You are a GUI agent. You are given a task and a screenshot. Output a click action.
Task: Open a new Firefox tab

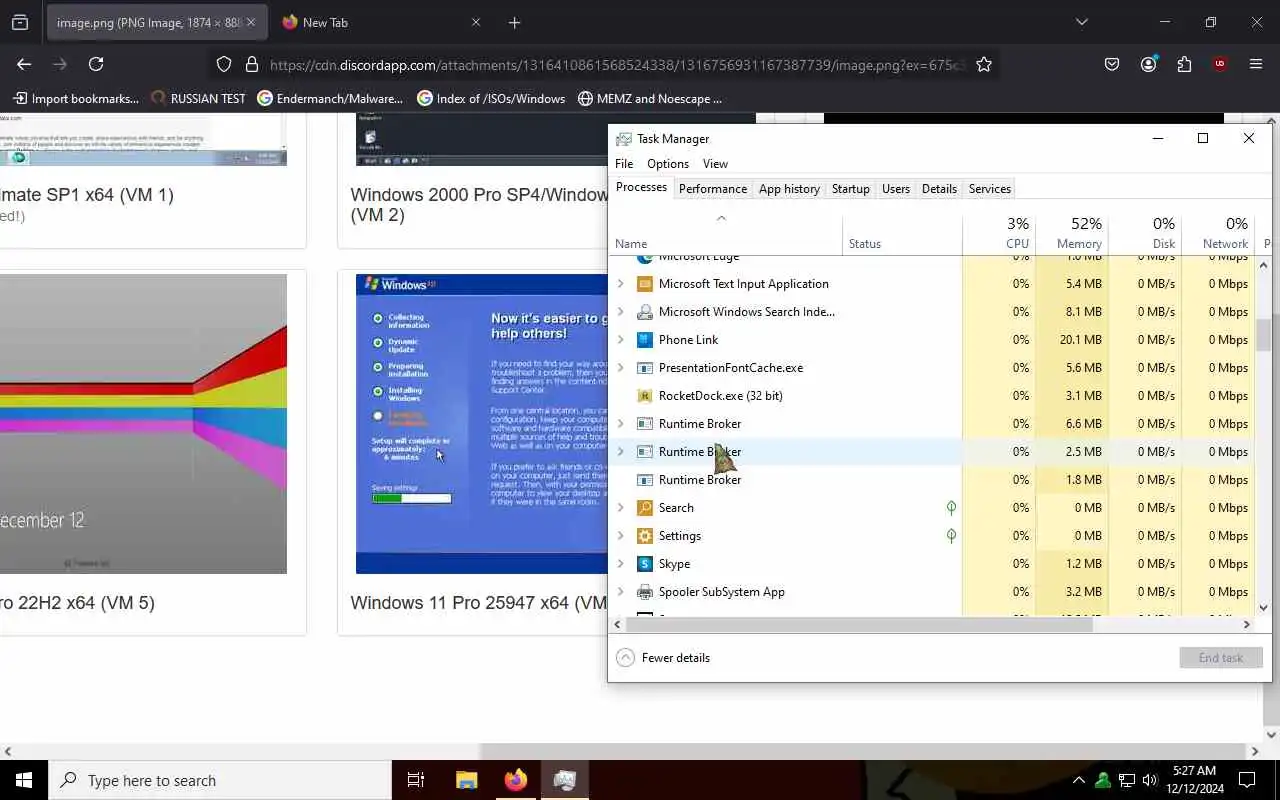click(514, 22)
